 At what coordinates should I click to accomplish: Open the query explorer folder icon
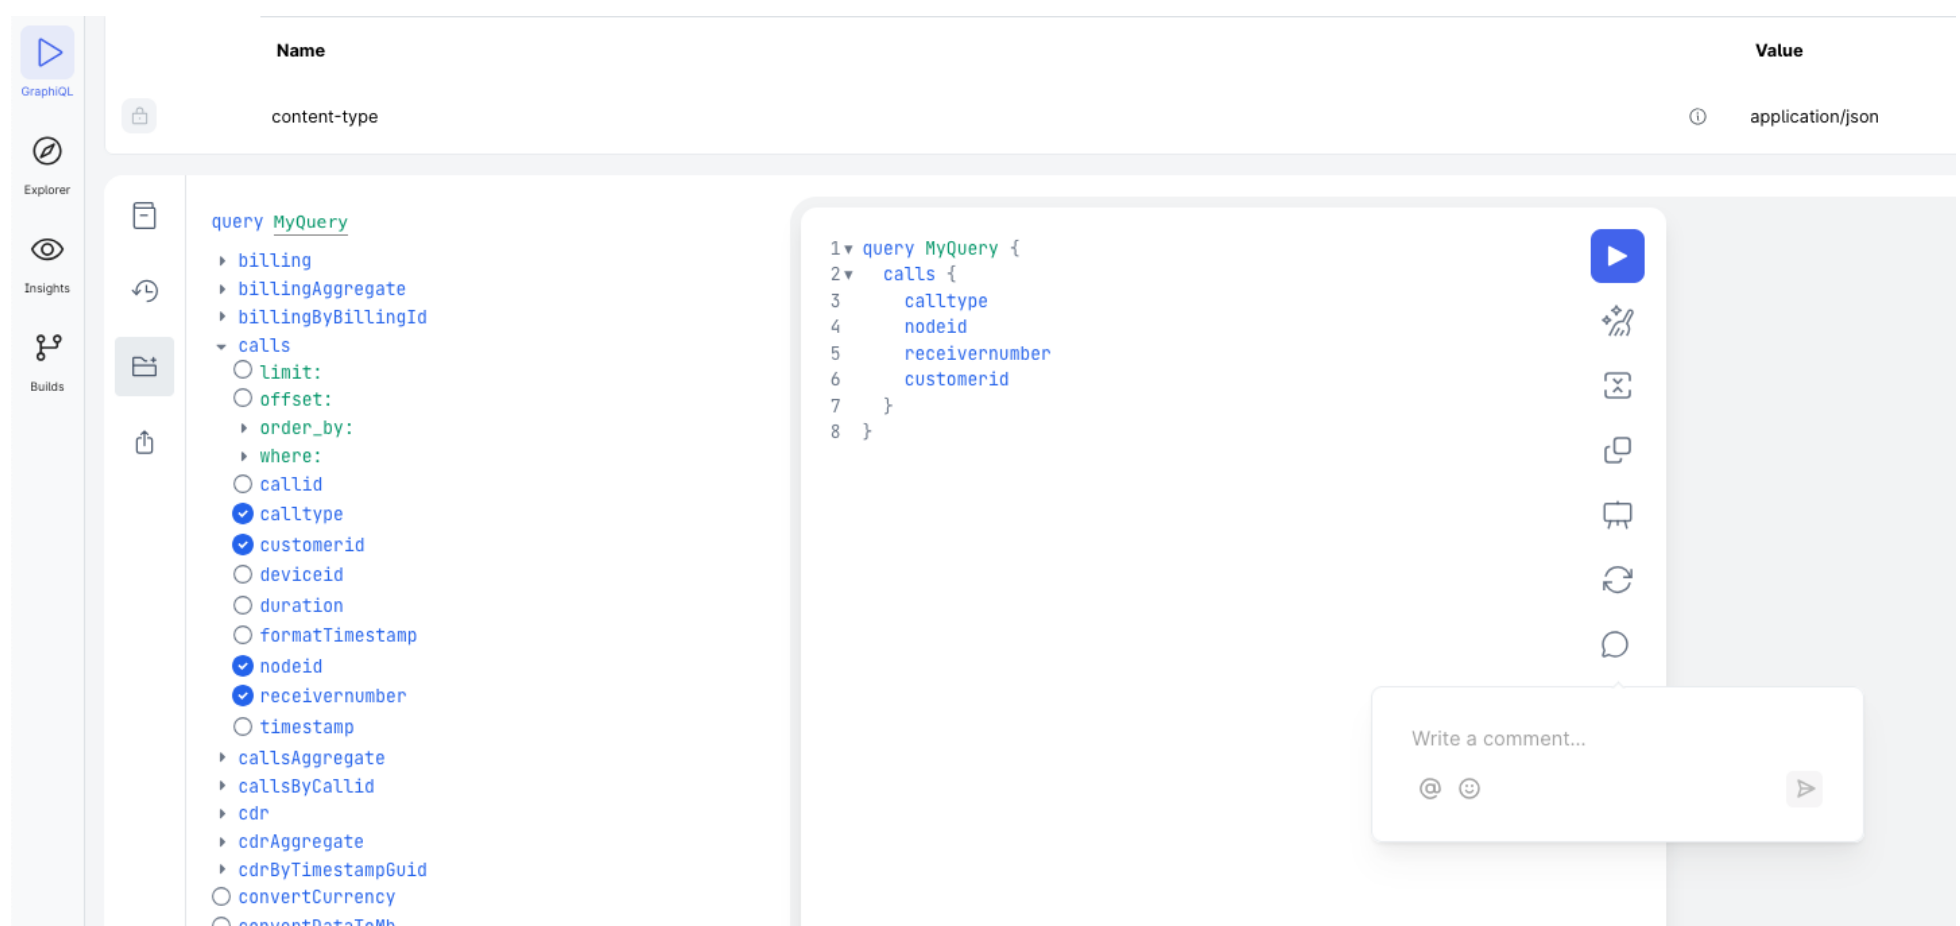[144, 366]
